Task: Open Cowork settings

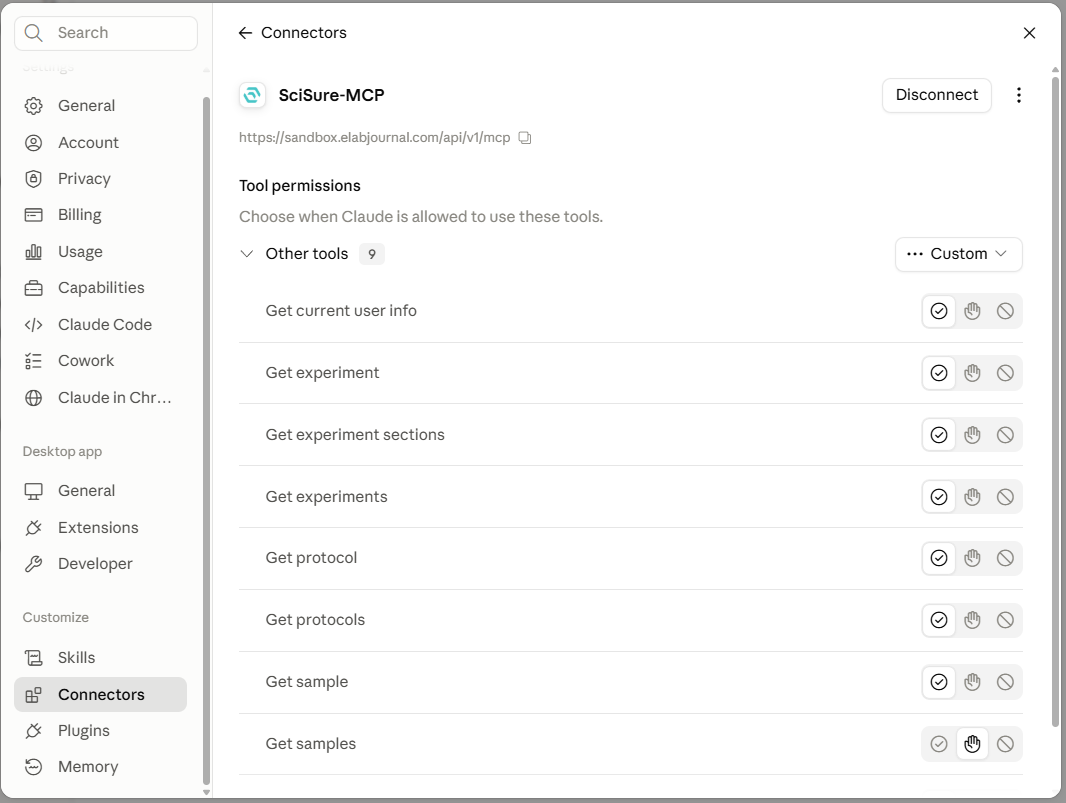Action: click(101, 361)
